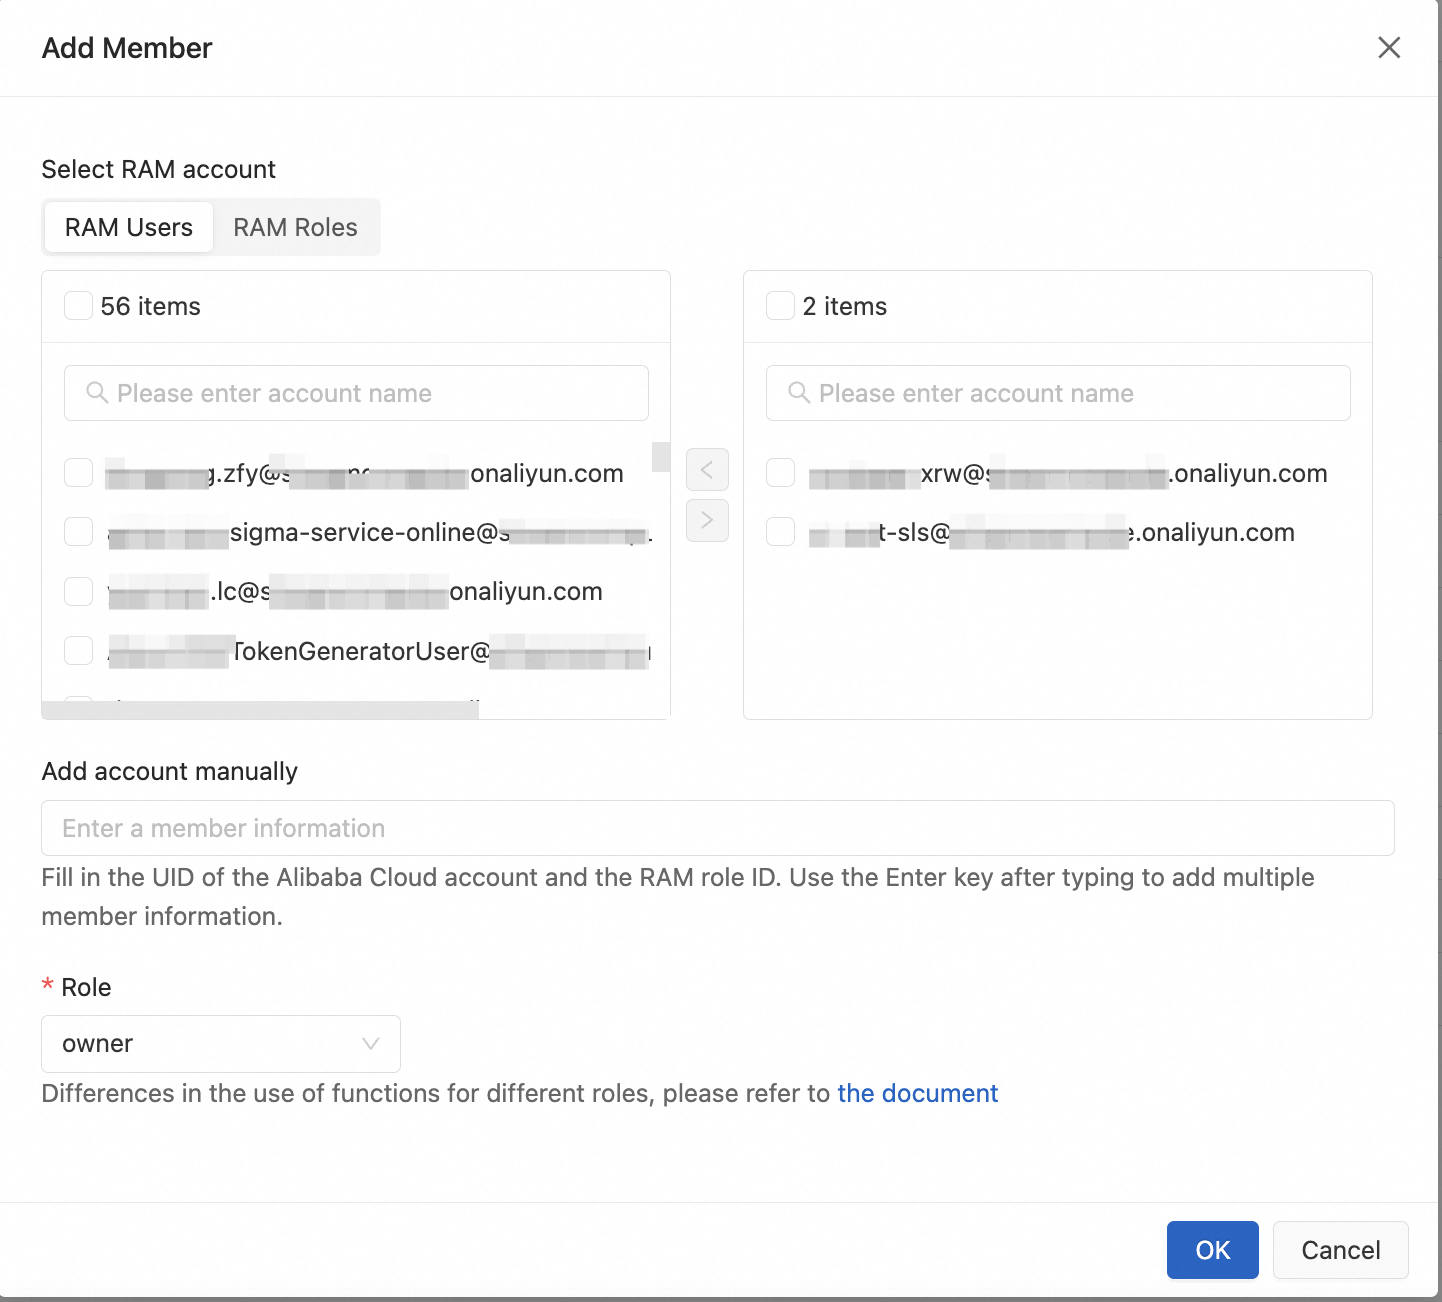Cancel the Add Member dialog
This screenshot has height=1302, width=1442.
pos(1340,1250)
